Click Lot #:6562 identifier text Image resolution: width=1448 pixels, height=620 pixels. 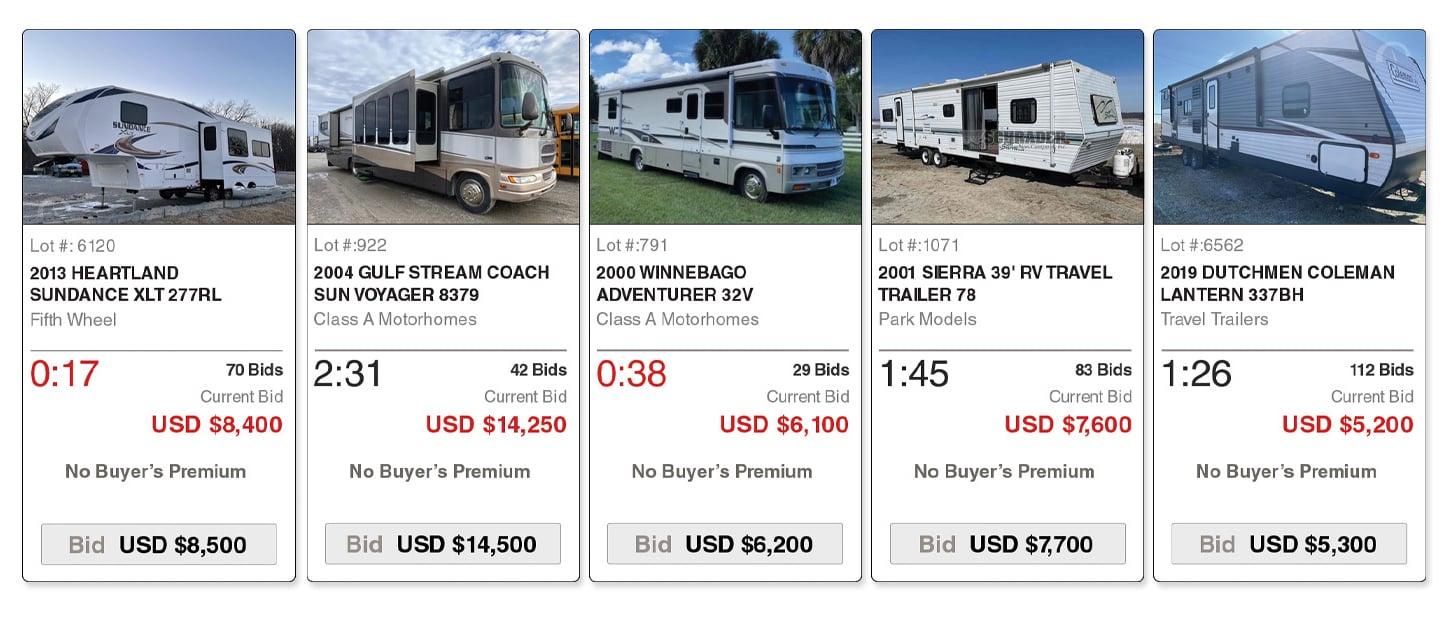(1199, 244)
